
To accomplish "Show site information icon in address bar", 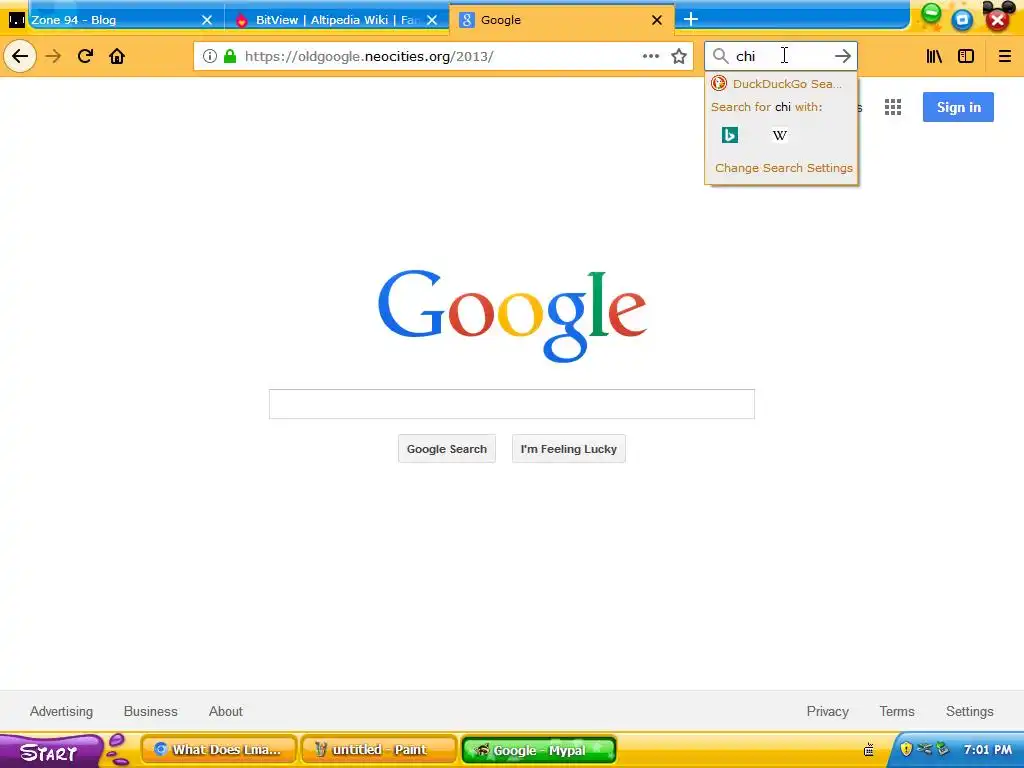I will 210,56.
